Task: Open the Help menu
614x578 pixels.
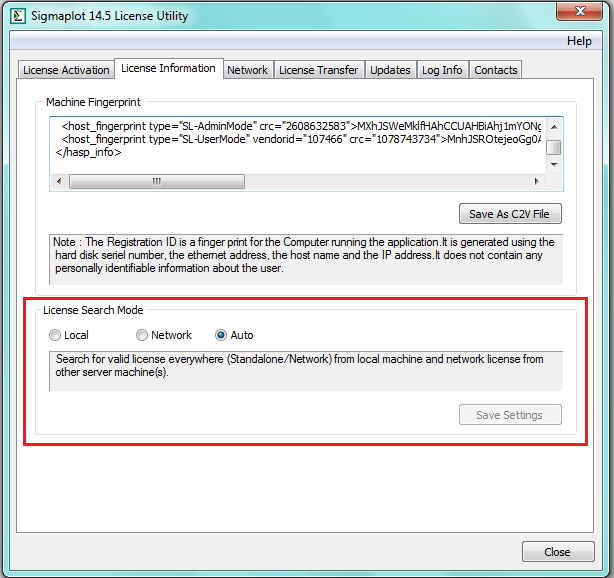Action: pyautogui.click(x=579, y=41)
